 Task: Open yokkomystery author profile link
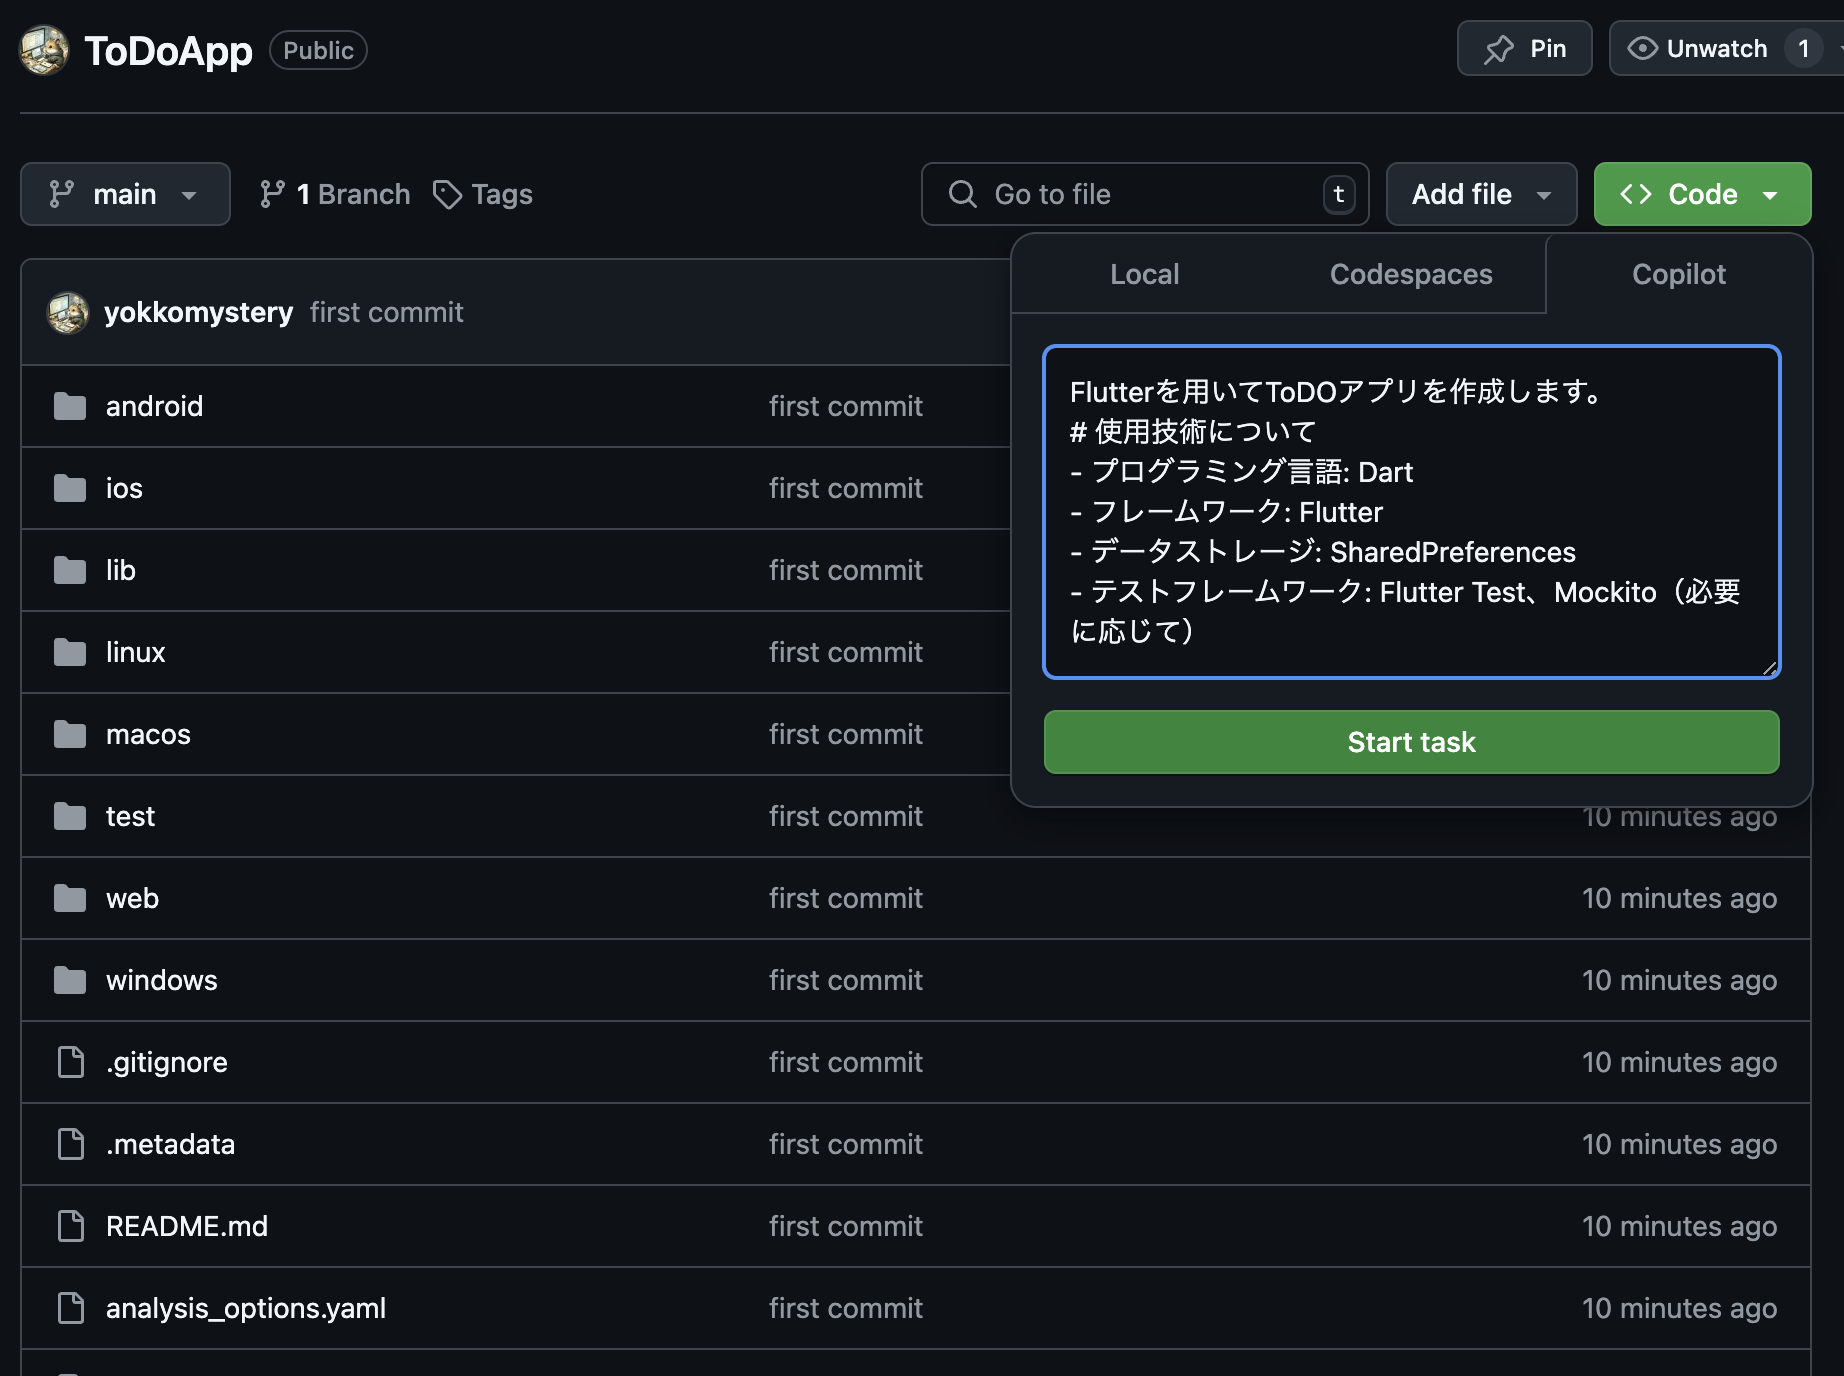point(199,312)
